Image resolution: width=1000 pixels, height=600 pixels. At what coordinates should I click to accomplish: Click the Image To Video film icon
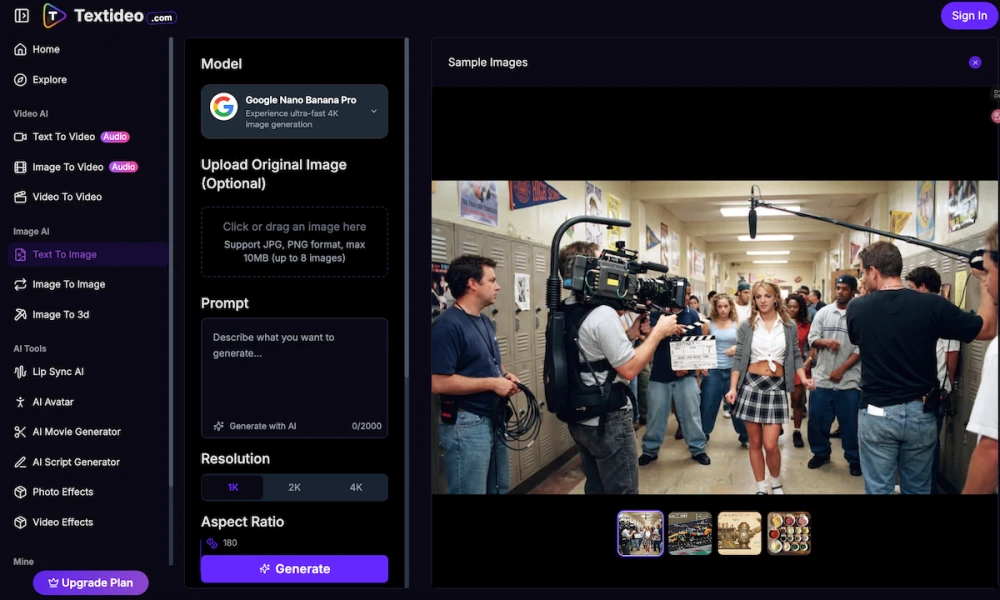(20, 167)
